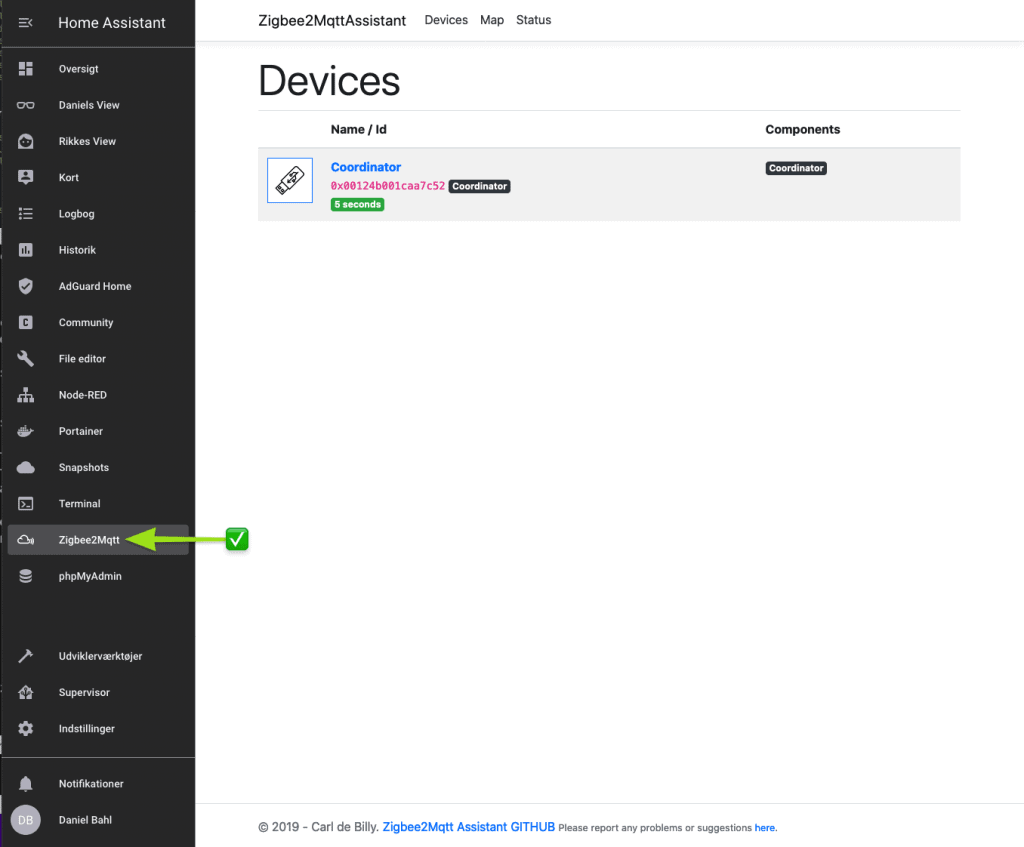Screen dimensions: 1024x847
Task: Click the 'here' report problems link
Action: pos(764,827)
